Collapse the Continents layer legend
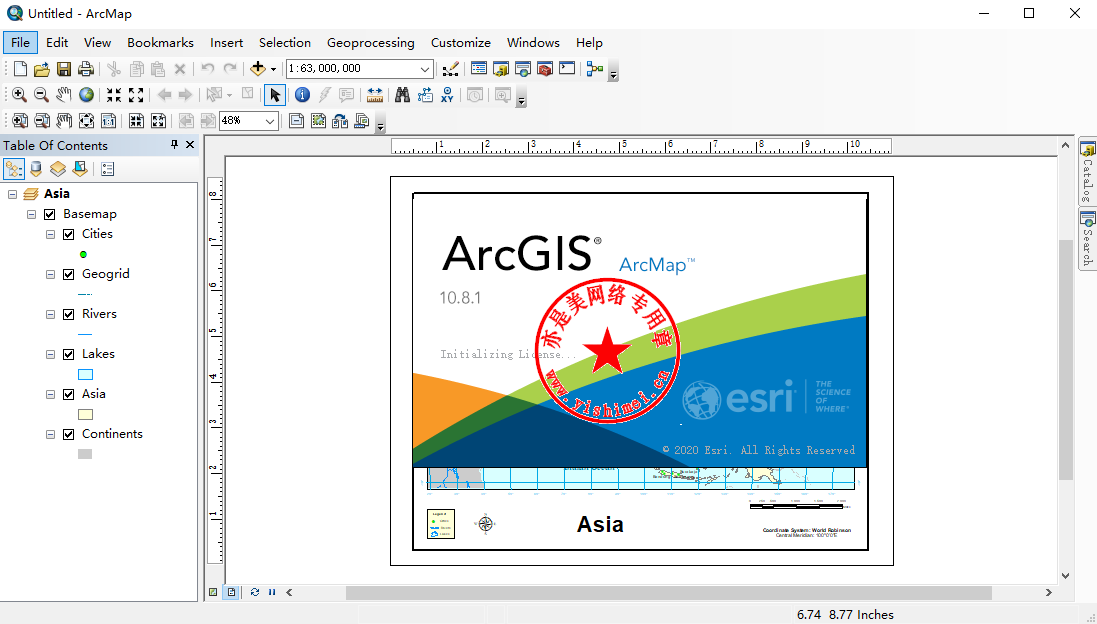 50,434
